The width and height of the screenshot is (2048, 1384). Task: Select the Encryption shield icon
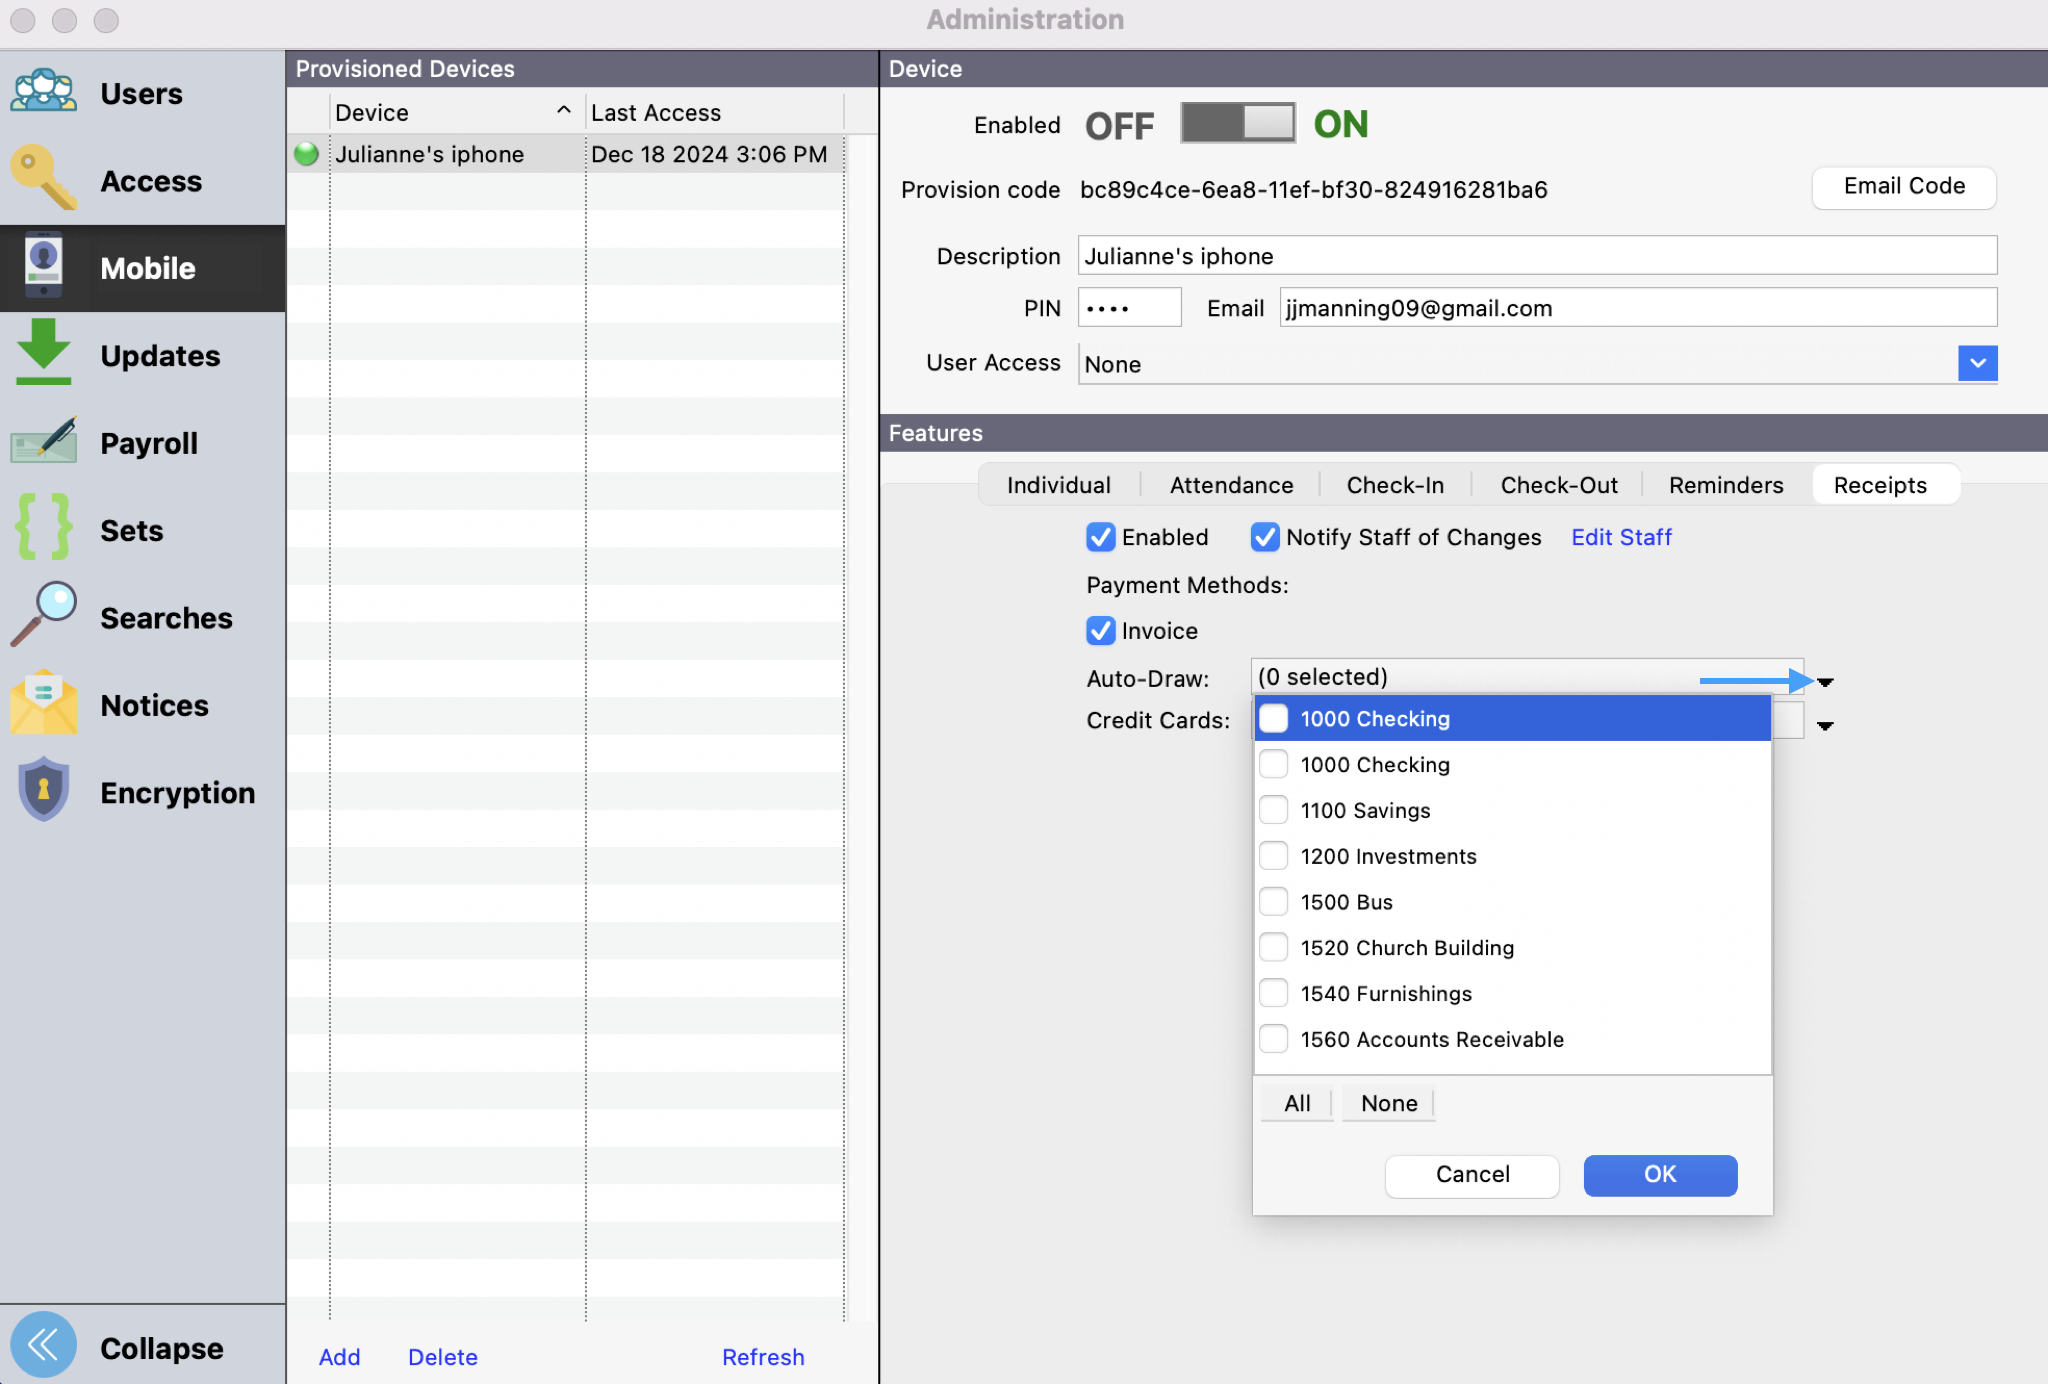tap(43, 790)
